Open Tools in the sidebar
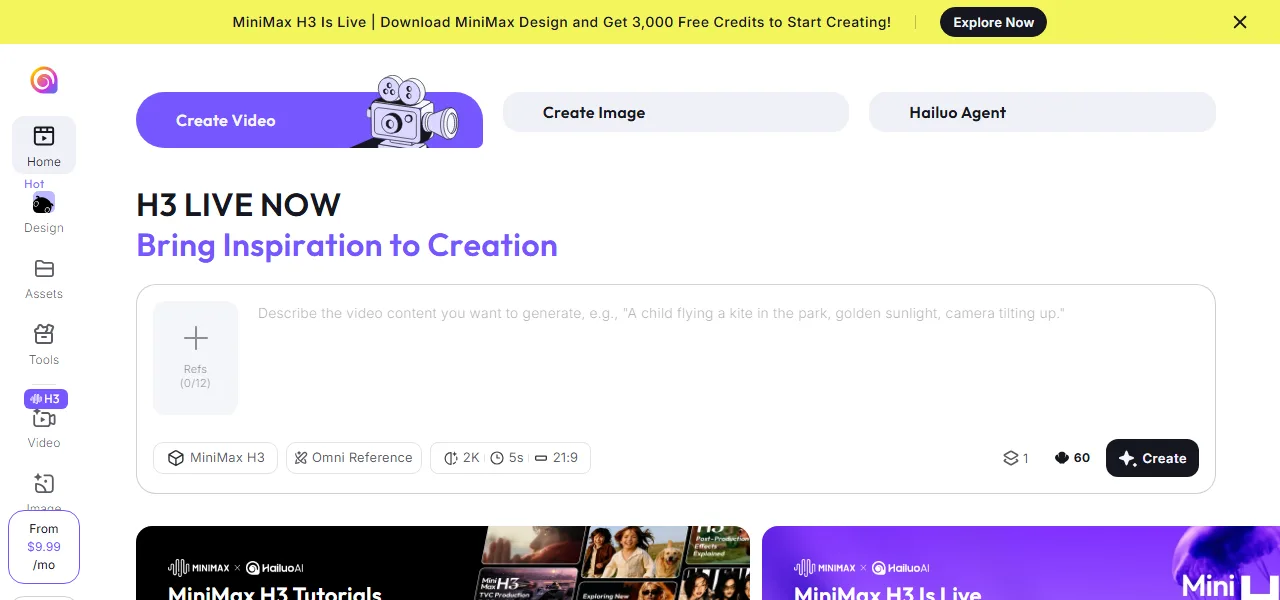1280x600 pixels. (x=44, y=345)
